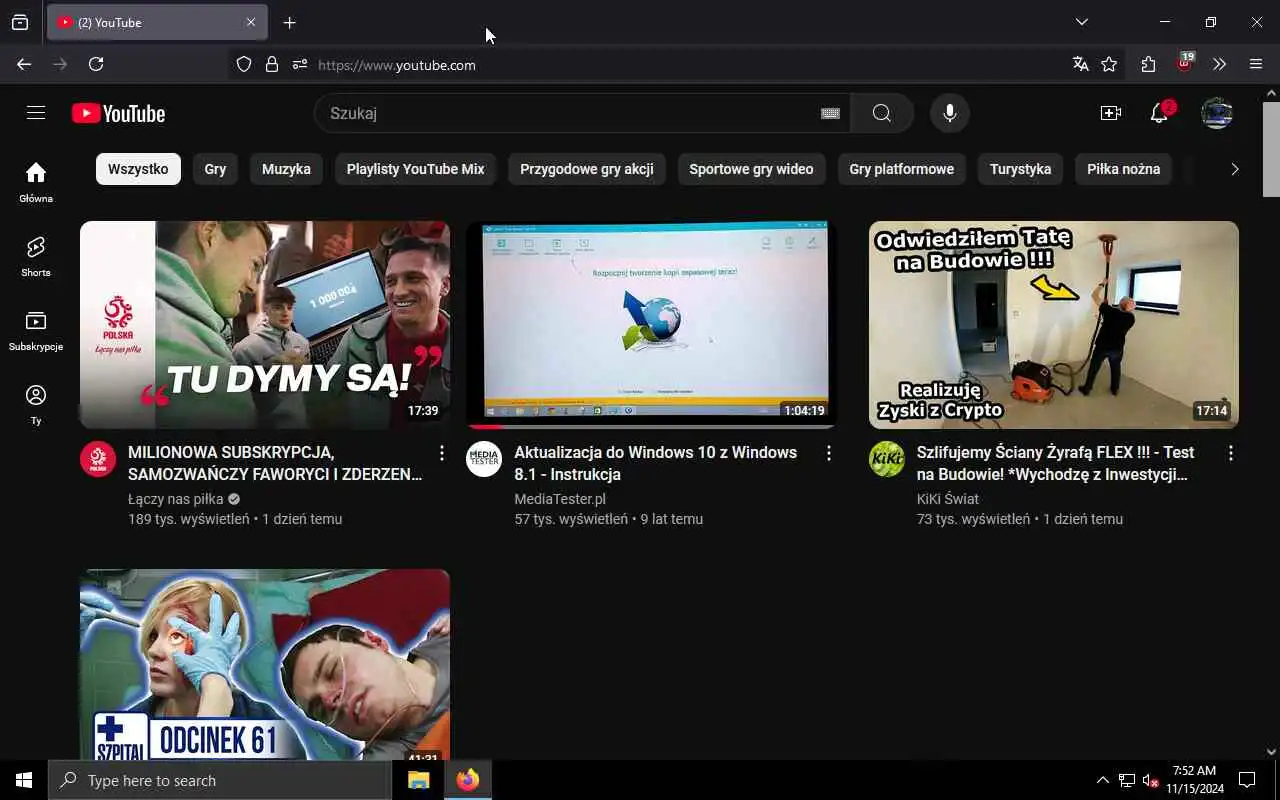Open the Windows backup tutorial thumbnail
Image resolution: width=1280 pixels, height=800 pixels.
click(651, 325)
